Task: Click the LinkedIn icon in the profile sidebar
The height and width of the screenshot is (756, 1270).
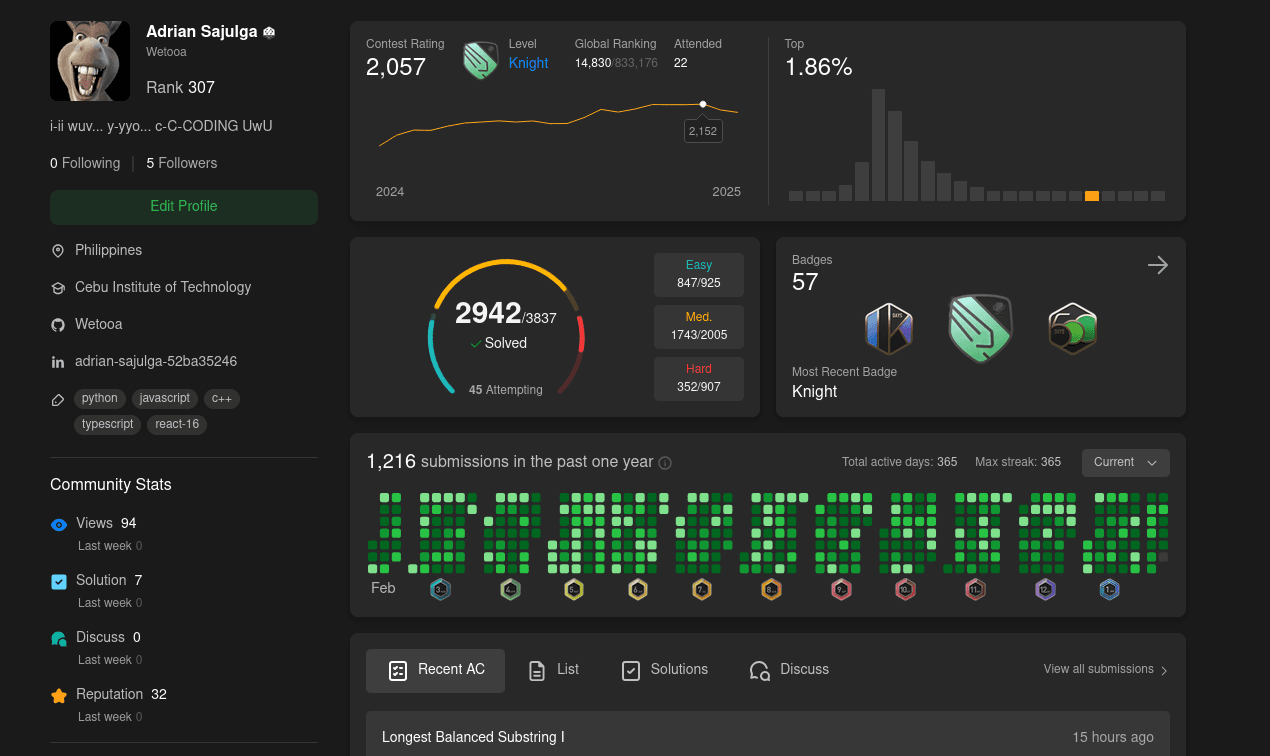Action: click(x=58, y=362)
